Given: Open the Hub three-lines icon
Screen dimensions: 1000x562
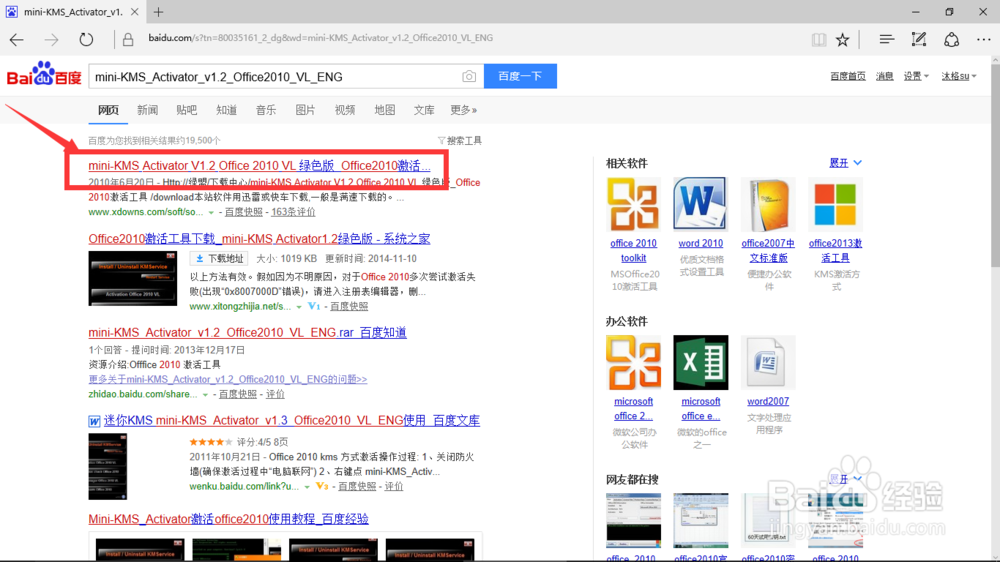Looking at the screenshot, I should coord(886,40).
